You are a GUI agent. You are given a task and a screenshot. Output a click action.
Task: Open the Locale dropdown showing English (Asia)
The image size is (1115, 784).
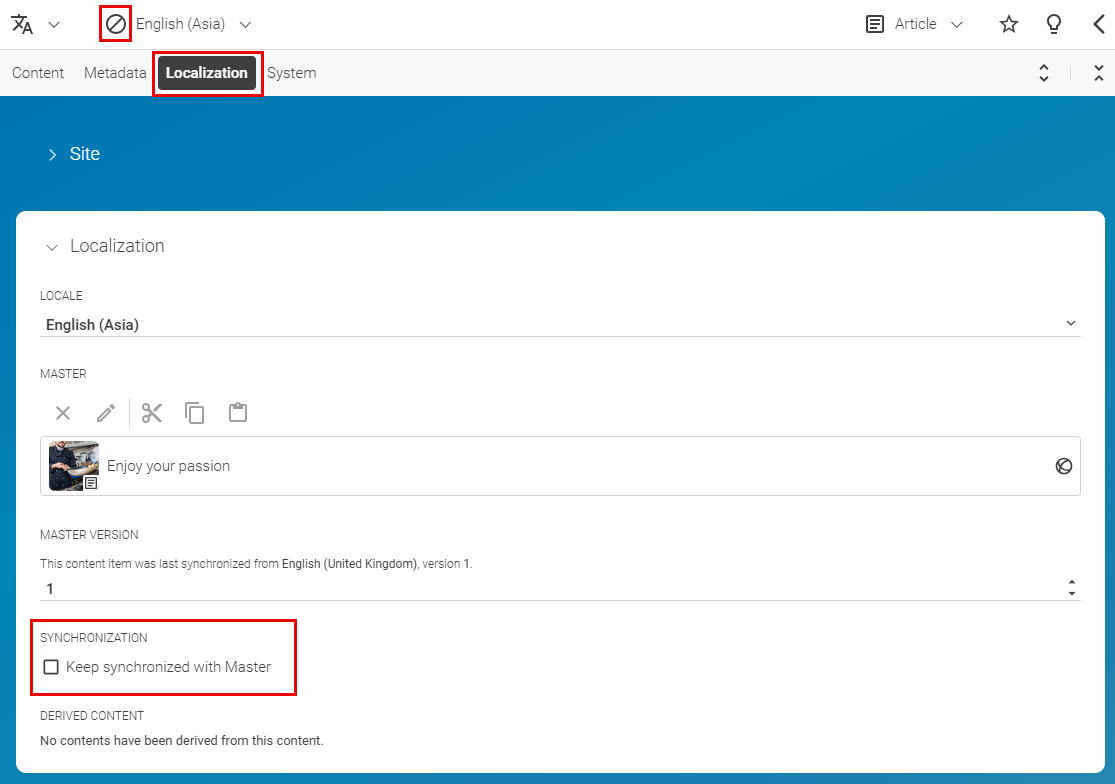click(1070, 323)
